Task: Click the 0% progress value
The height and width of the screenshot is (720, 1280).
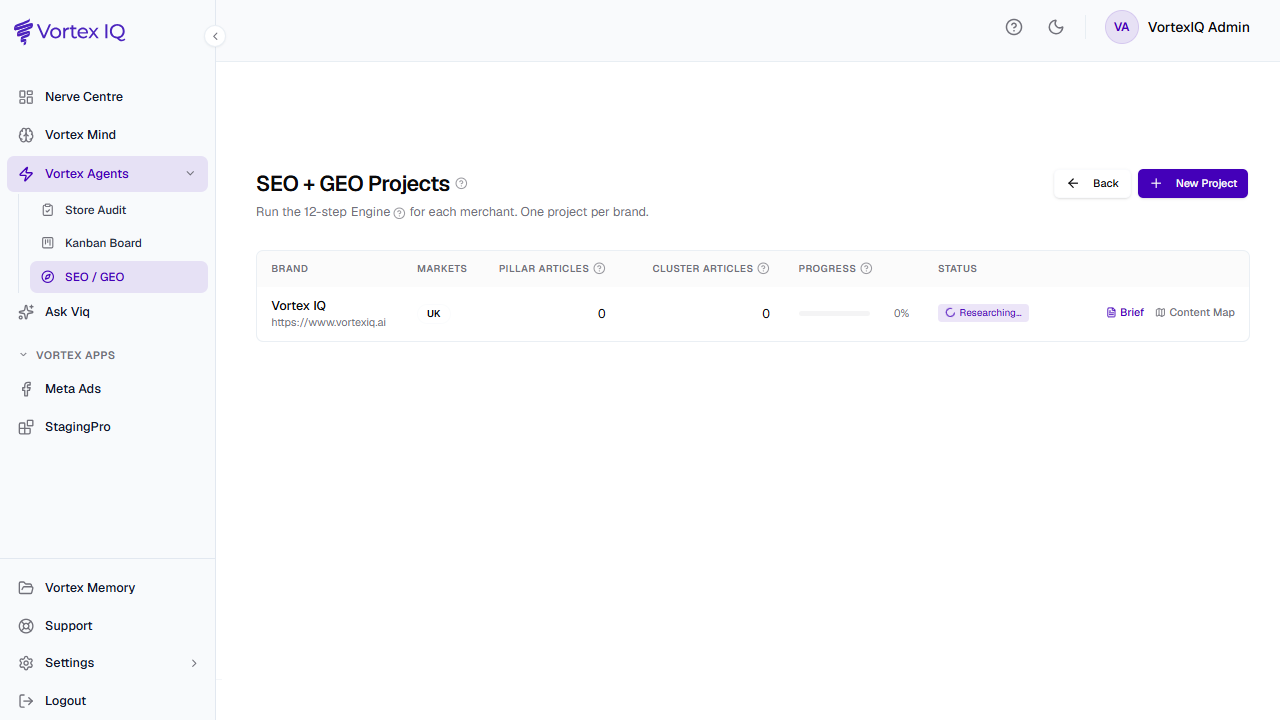Action: click(902, 314)
